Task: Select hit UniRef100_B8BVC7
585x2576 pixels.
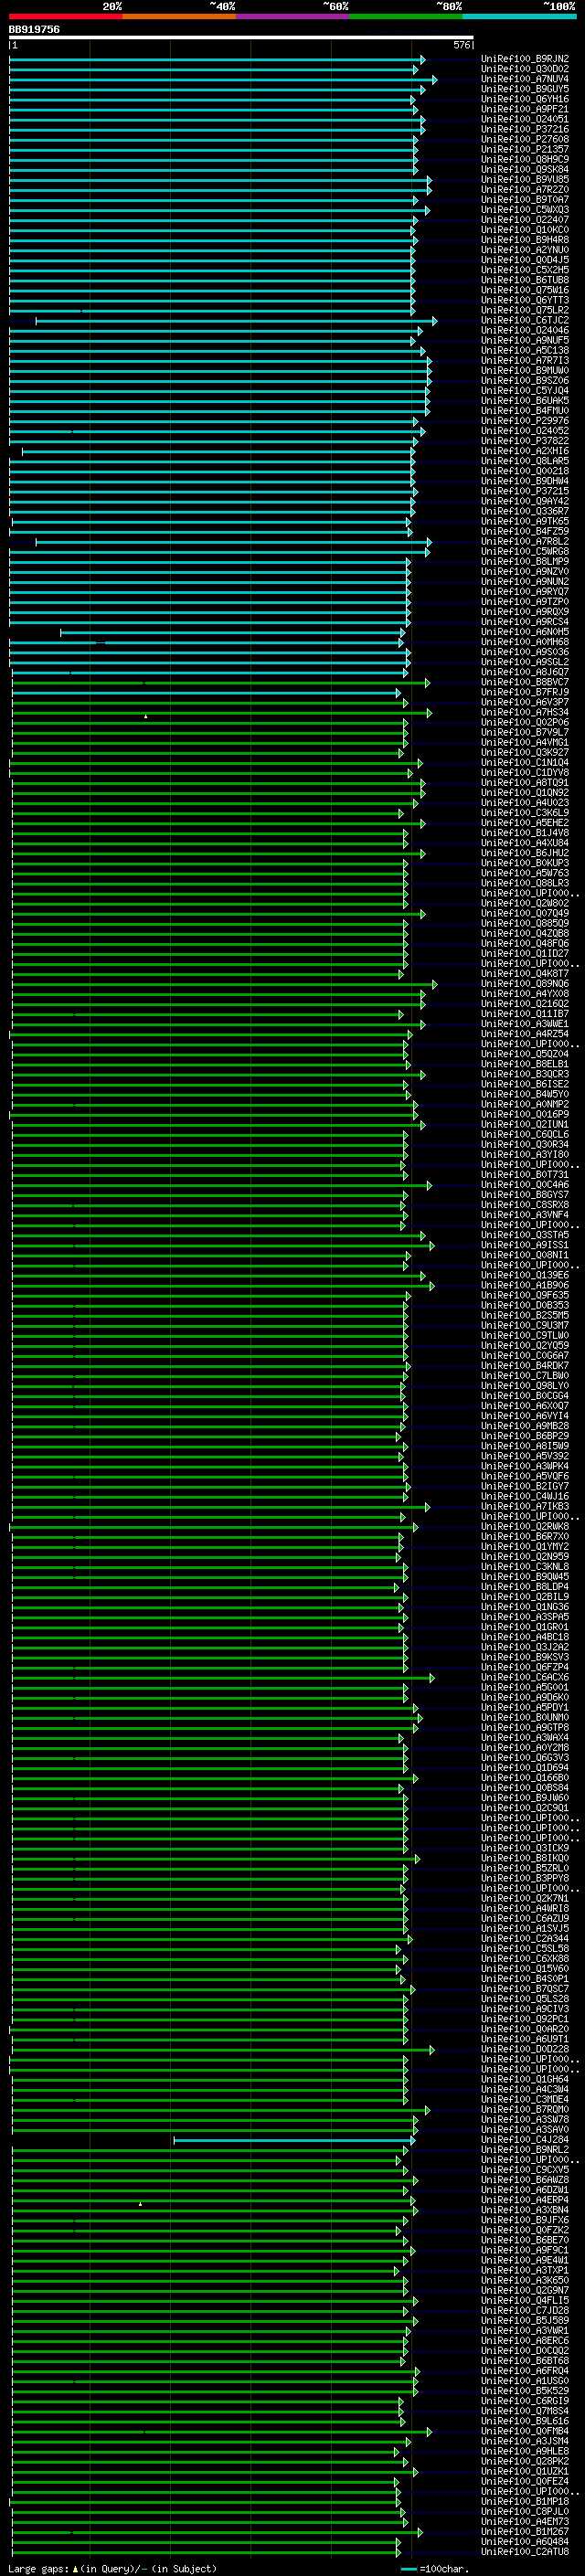Action: [x=525, y=682]
